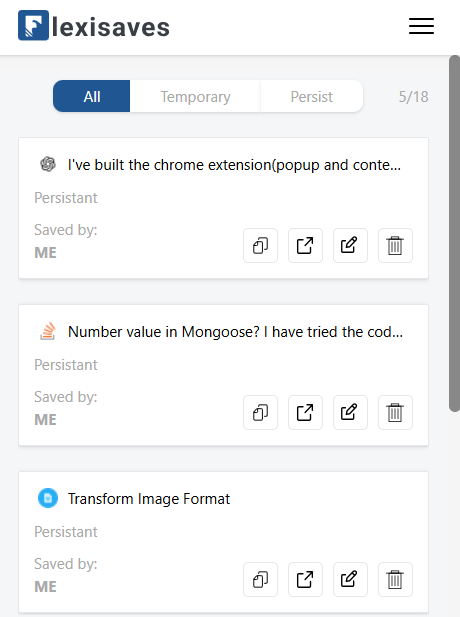460x617 pixels.
Task: Copy the chrome extension saved prompt
Action: (x=260, y=246)
